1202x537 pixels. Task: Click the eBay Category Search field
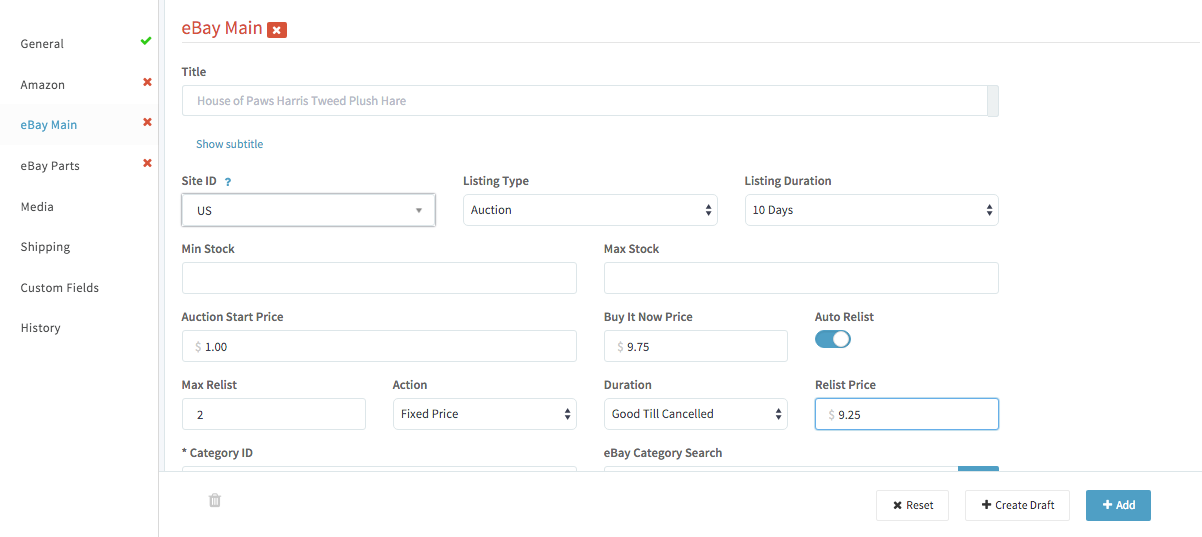(781, 468)
